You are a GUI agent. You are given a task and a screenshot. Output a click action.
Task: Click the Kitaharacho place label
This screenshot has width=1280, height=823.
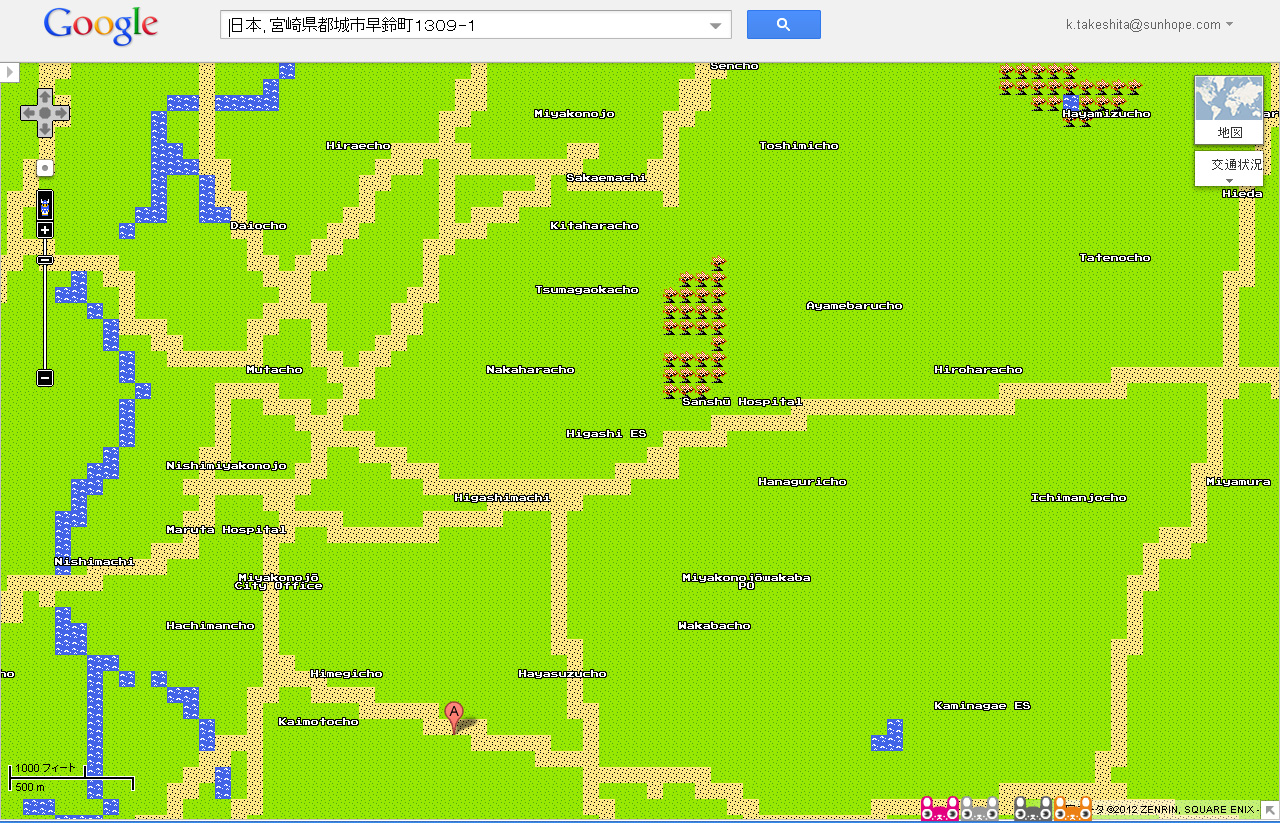pyautogui.click(x=594, y=226)
